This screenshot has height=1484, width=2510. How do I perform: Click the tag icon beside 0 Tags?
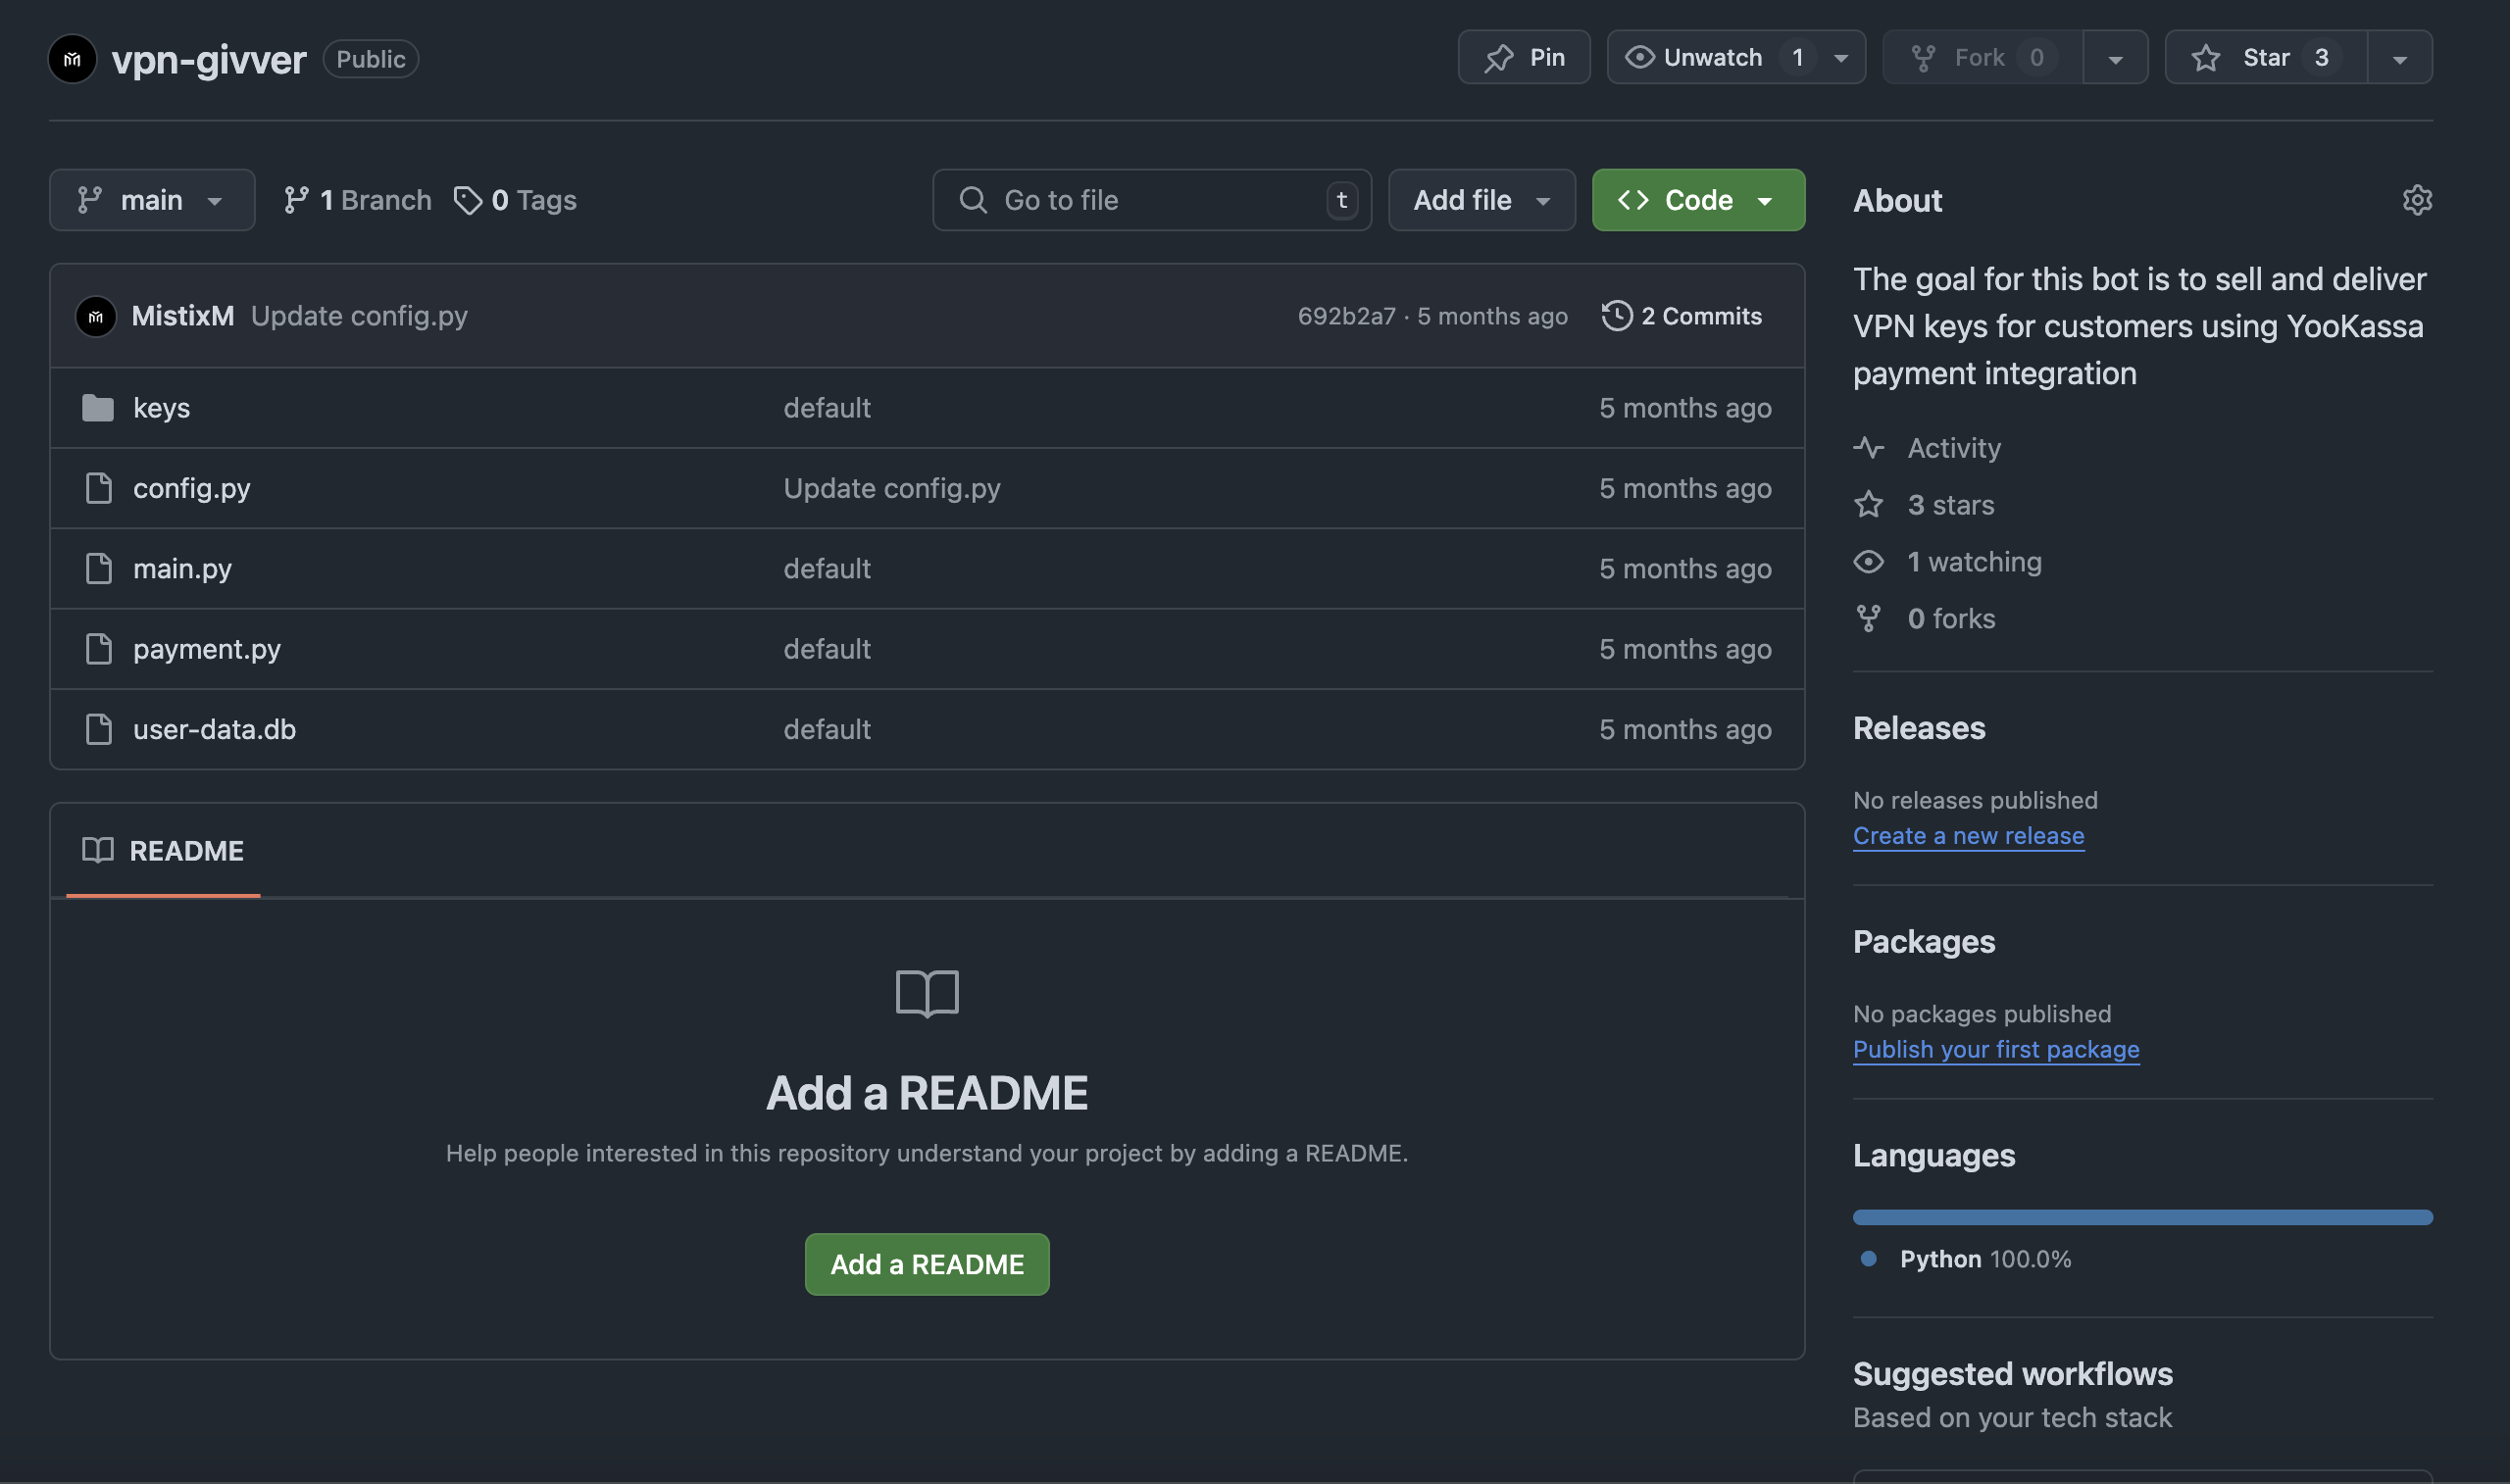(x=468, y=200)
